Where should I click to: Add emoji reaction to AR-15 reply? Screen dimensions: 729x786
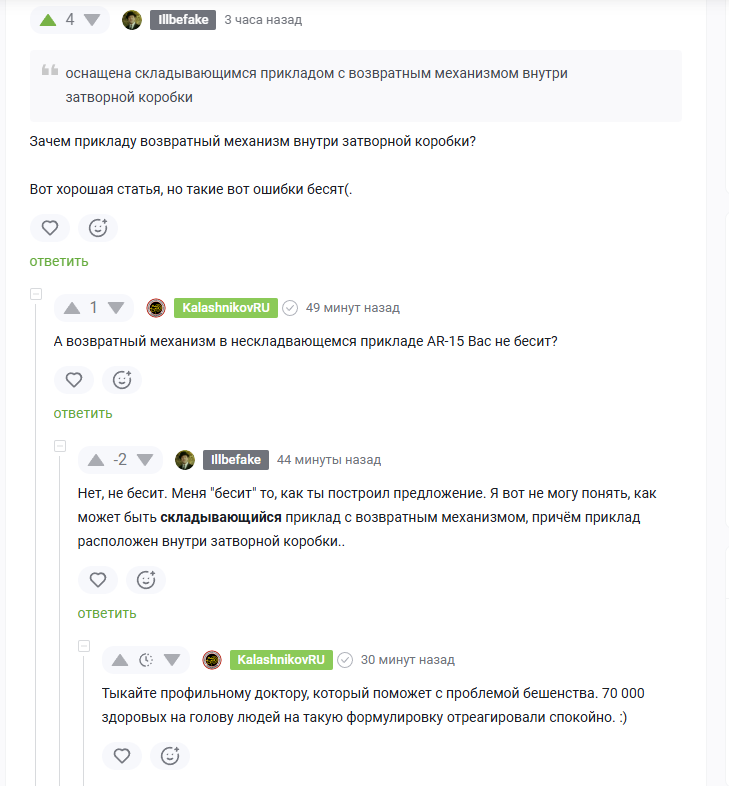pos(122,380)
